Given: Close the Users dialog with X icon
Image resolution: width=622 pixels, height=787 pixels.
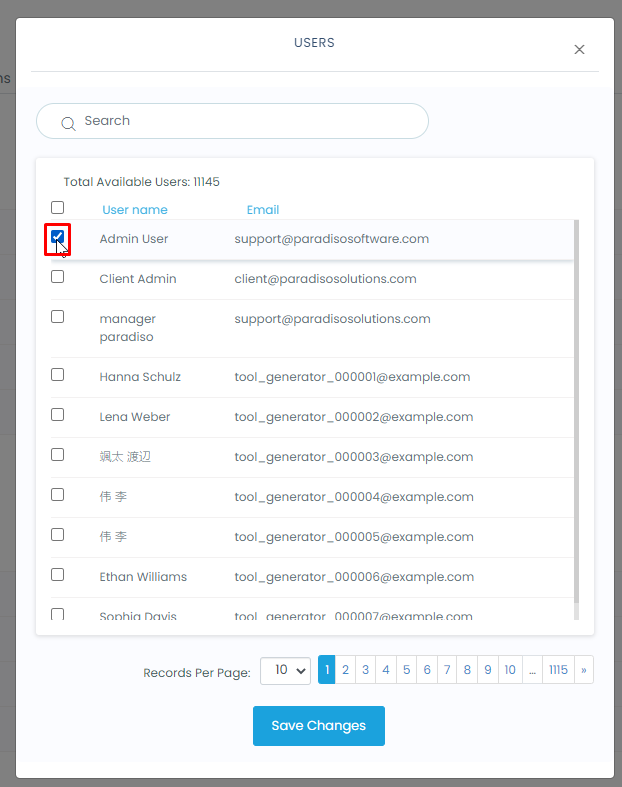Looking at the screenshot, I should pyautogui.click(x=579, y=50).
